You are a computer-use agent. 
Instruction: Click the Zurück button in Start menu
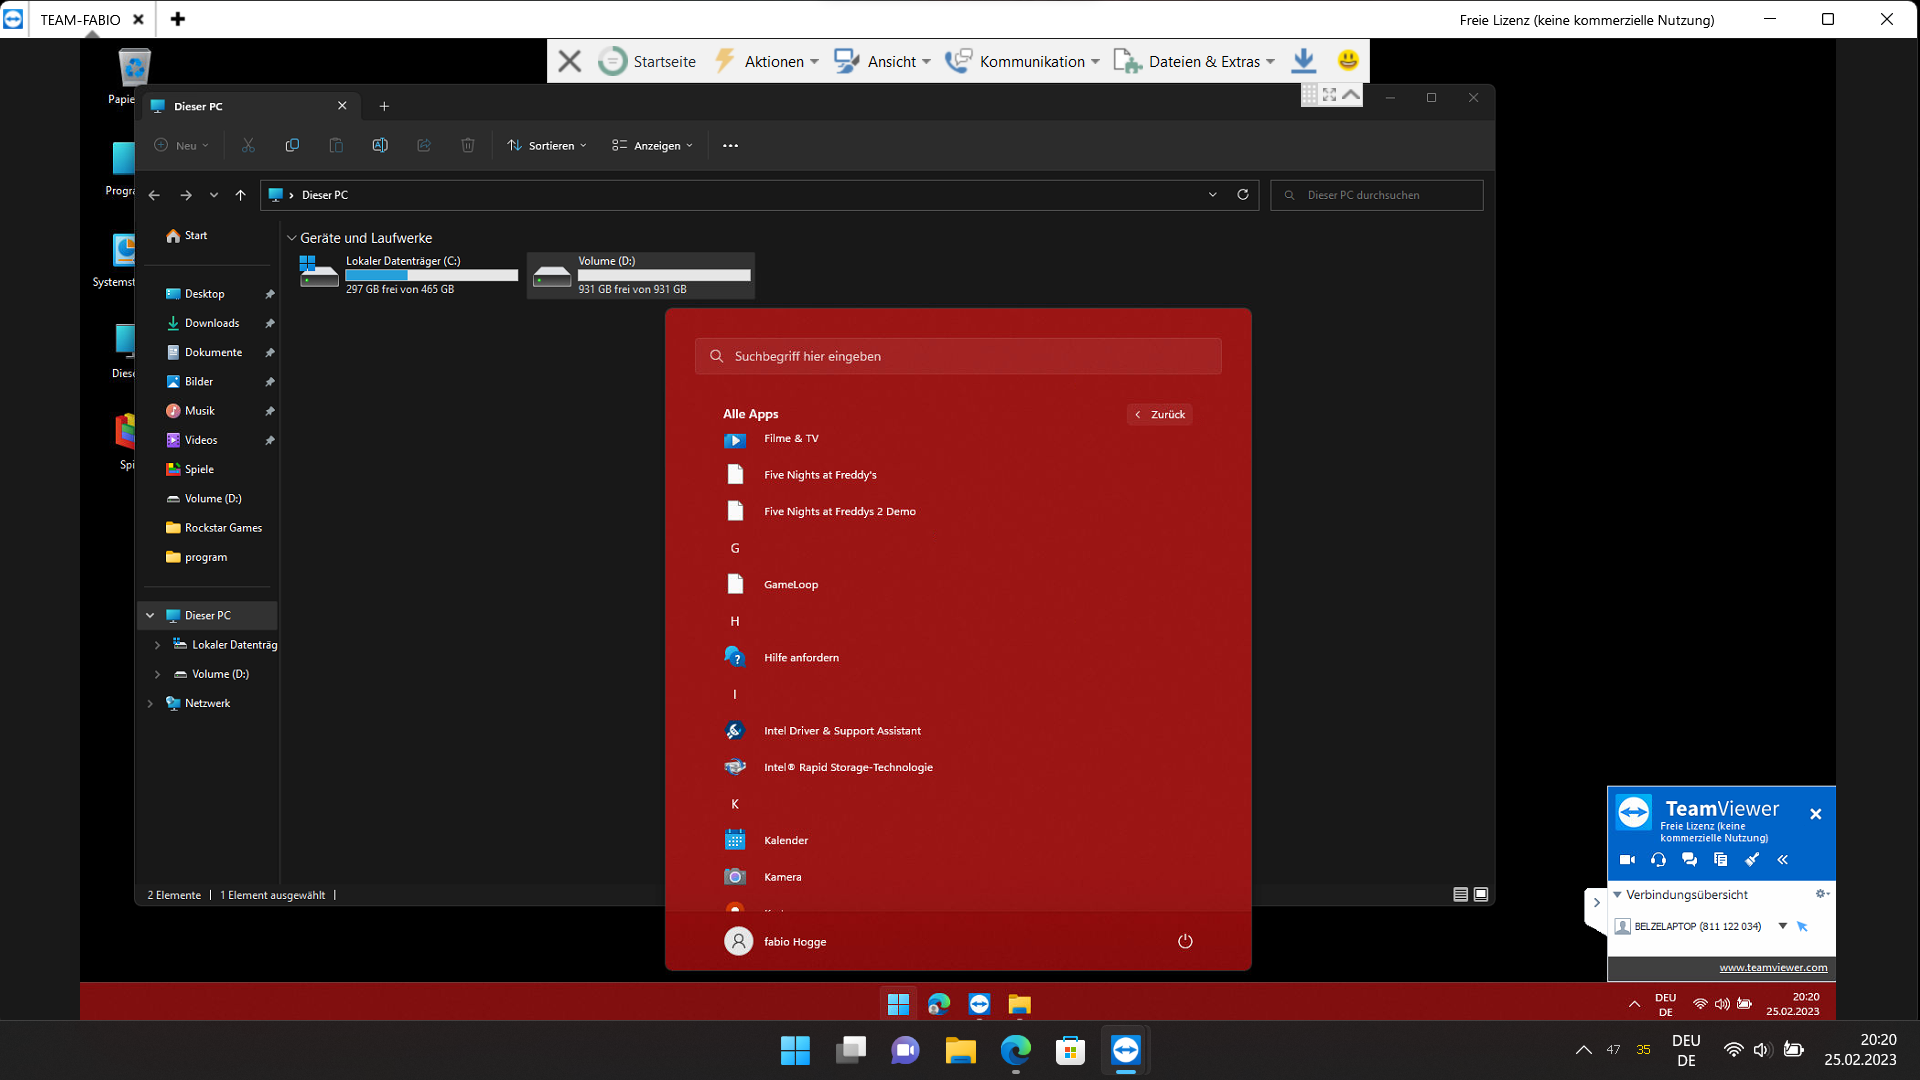pyautogui.click(x=1160, y=415)
